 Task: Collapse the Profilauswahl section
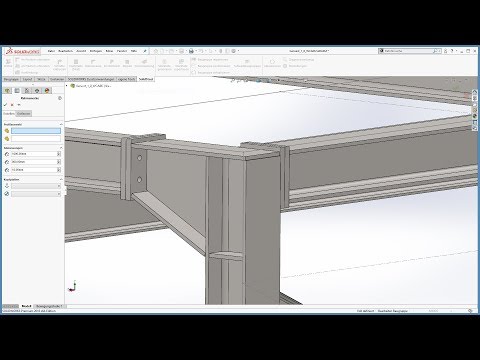(61, 124)
